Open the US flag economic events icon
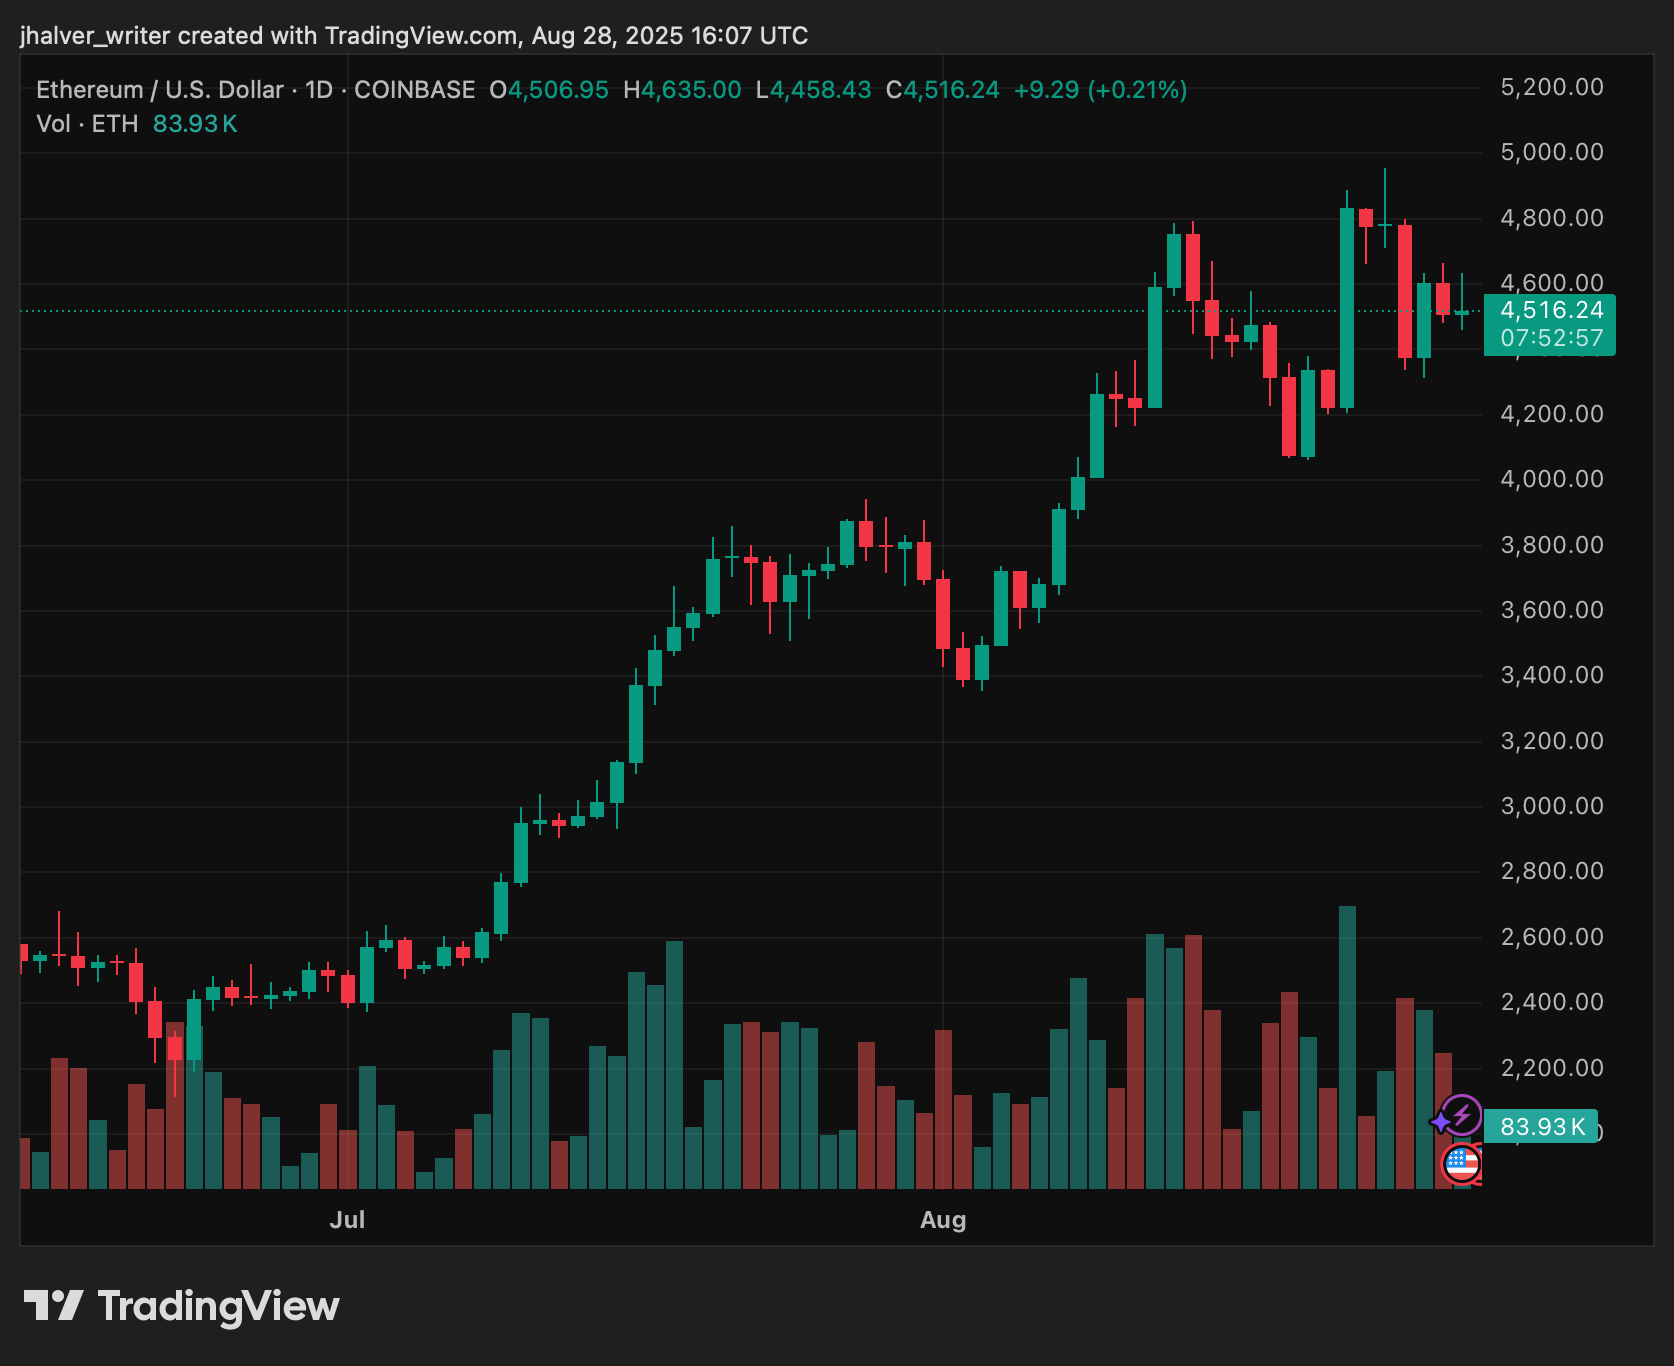This screenshot has width=1674, height=1366. point(1461,1162)
